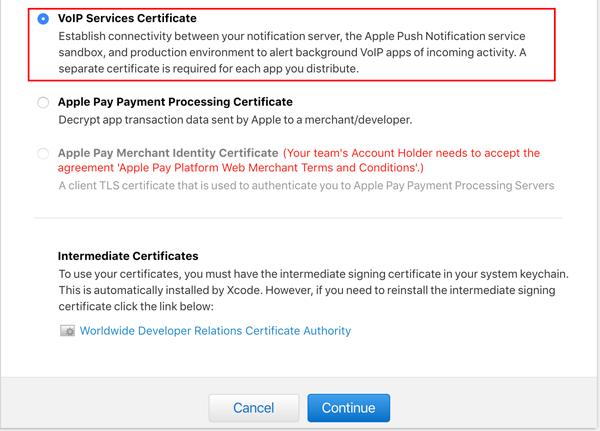The width and height of the screenshot is (600, 431).
Task: Click the 'A client TLS certificate' description
Action: coord(306,186)
